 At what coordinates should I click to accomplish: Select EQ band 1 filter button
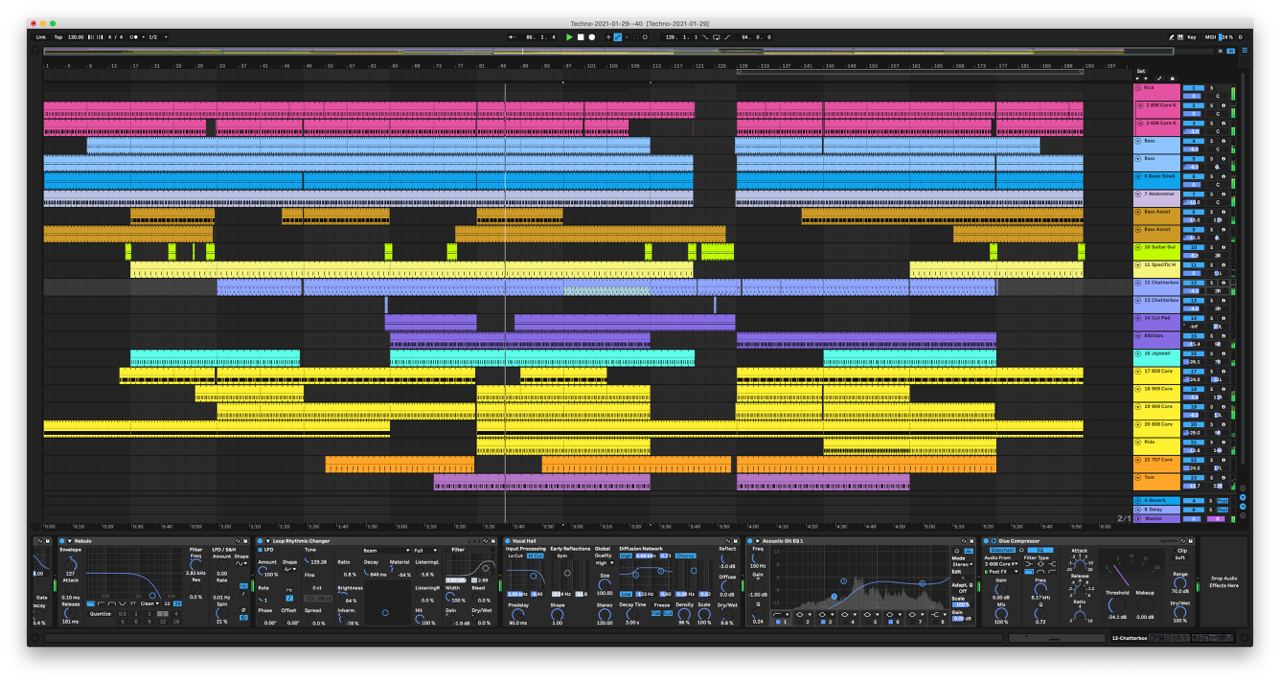[x=783, y=613]
